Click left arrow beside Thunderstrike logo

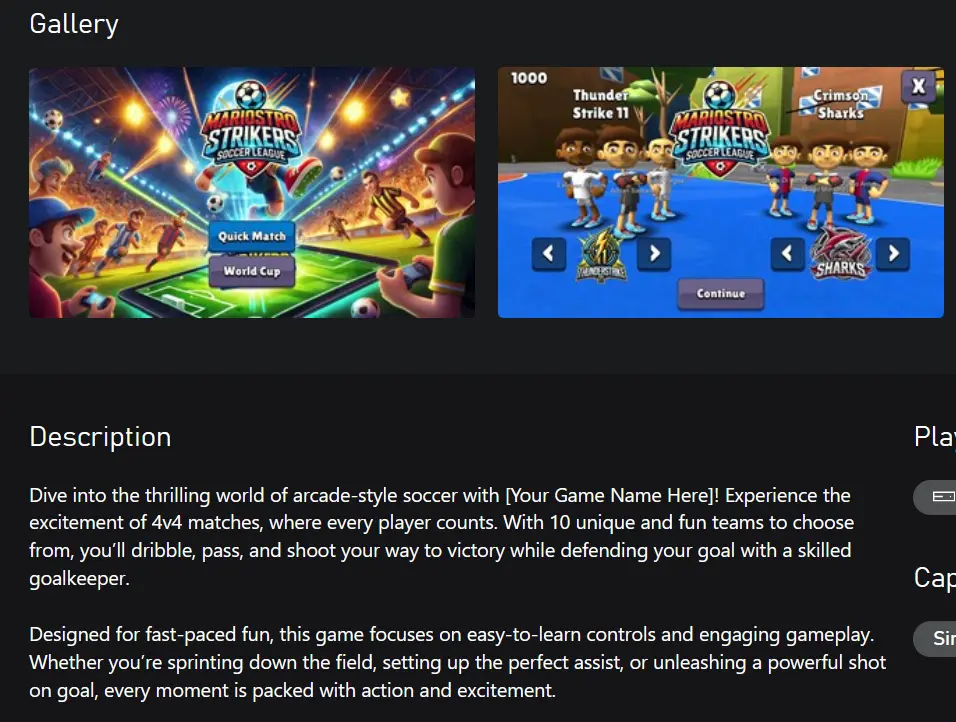pos(549,253)
